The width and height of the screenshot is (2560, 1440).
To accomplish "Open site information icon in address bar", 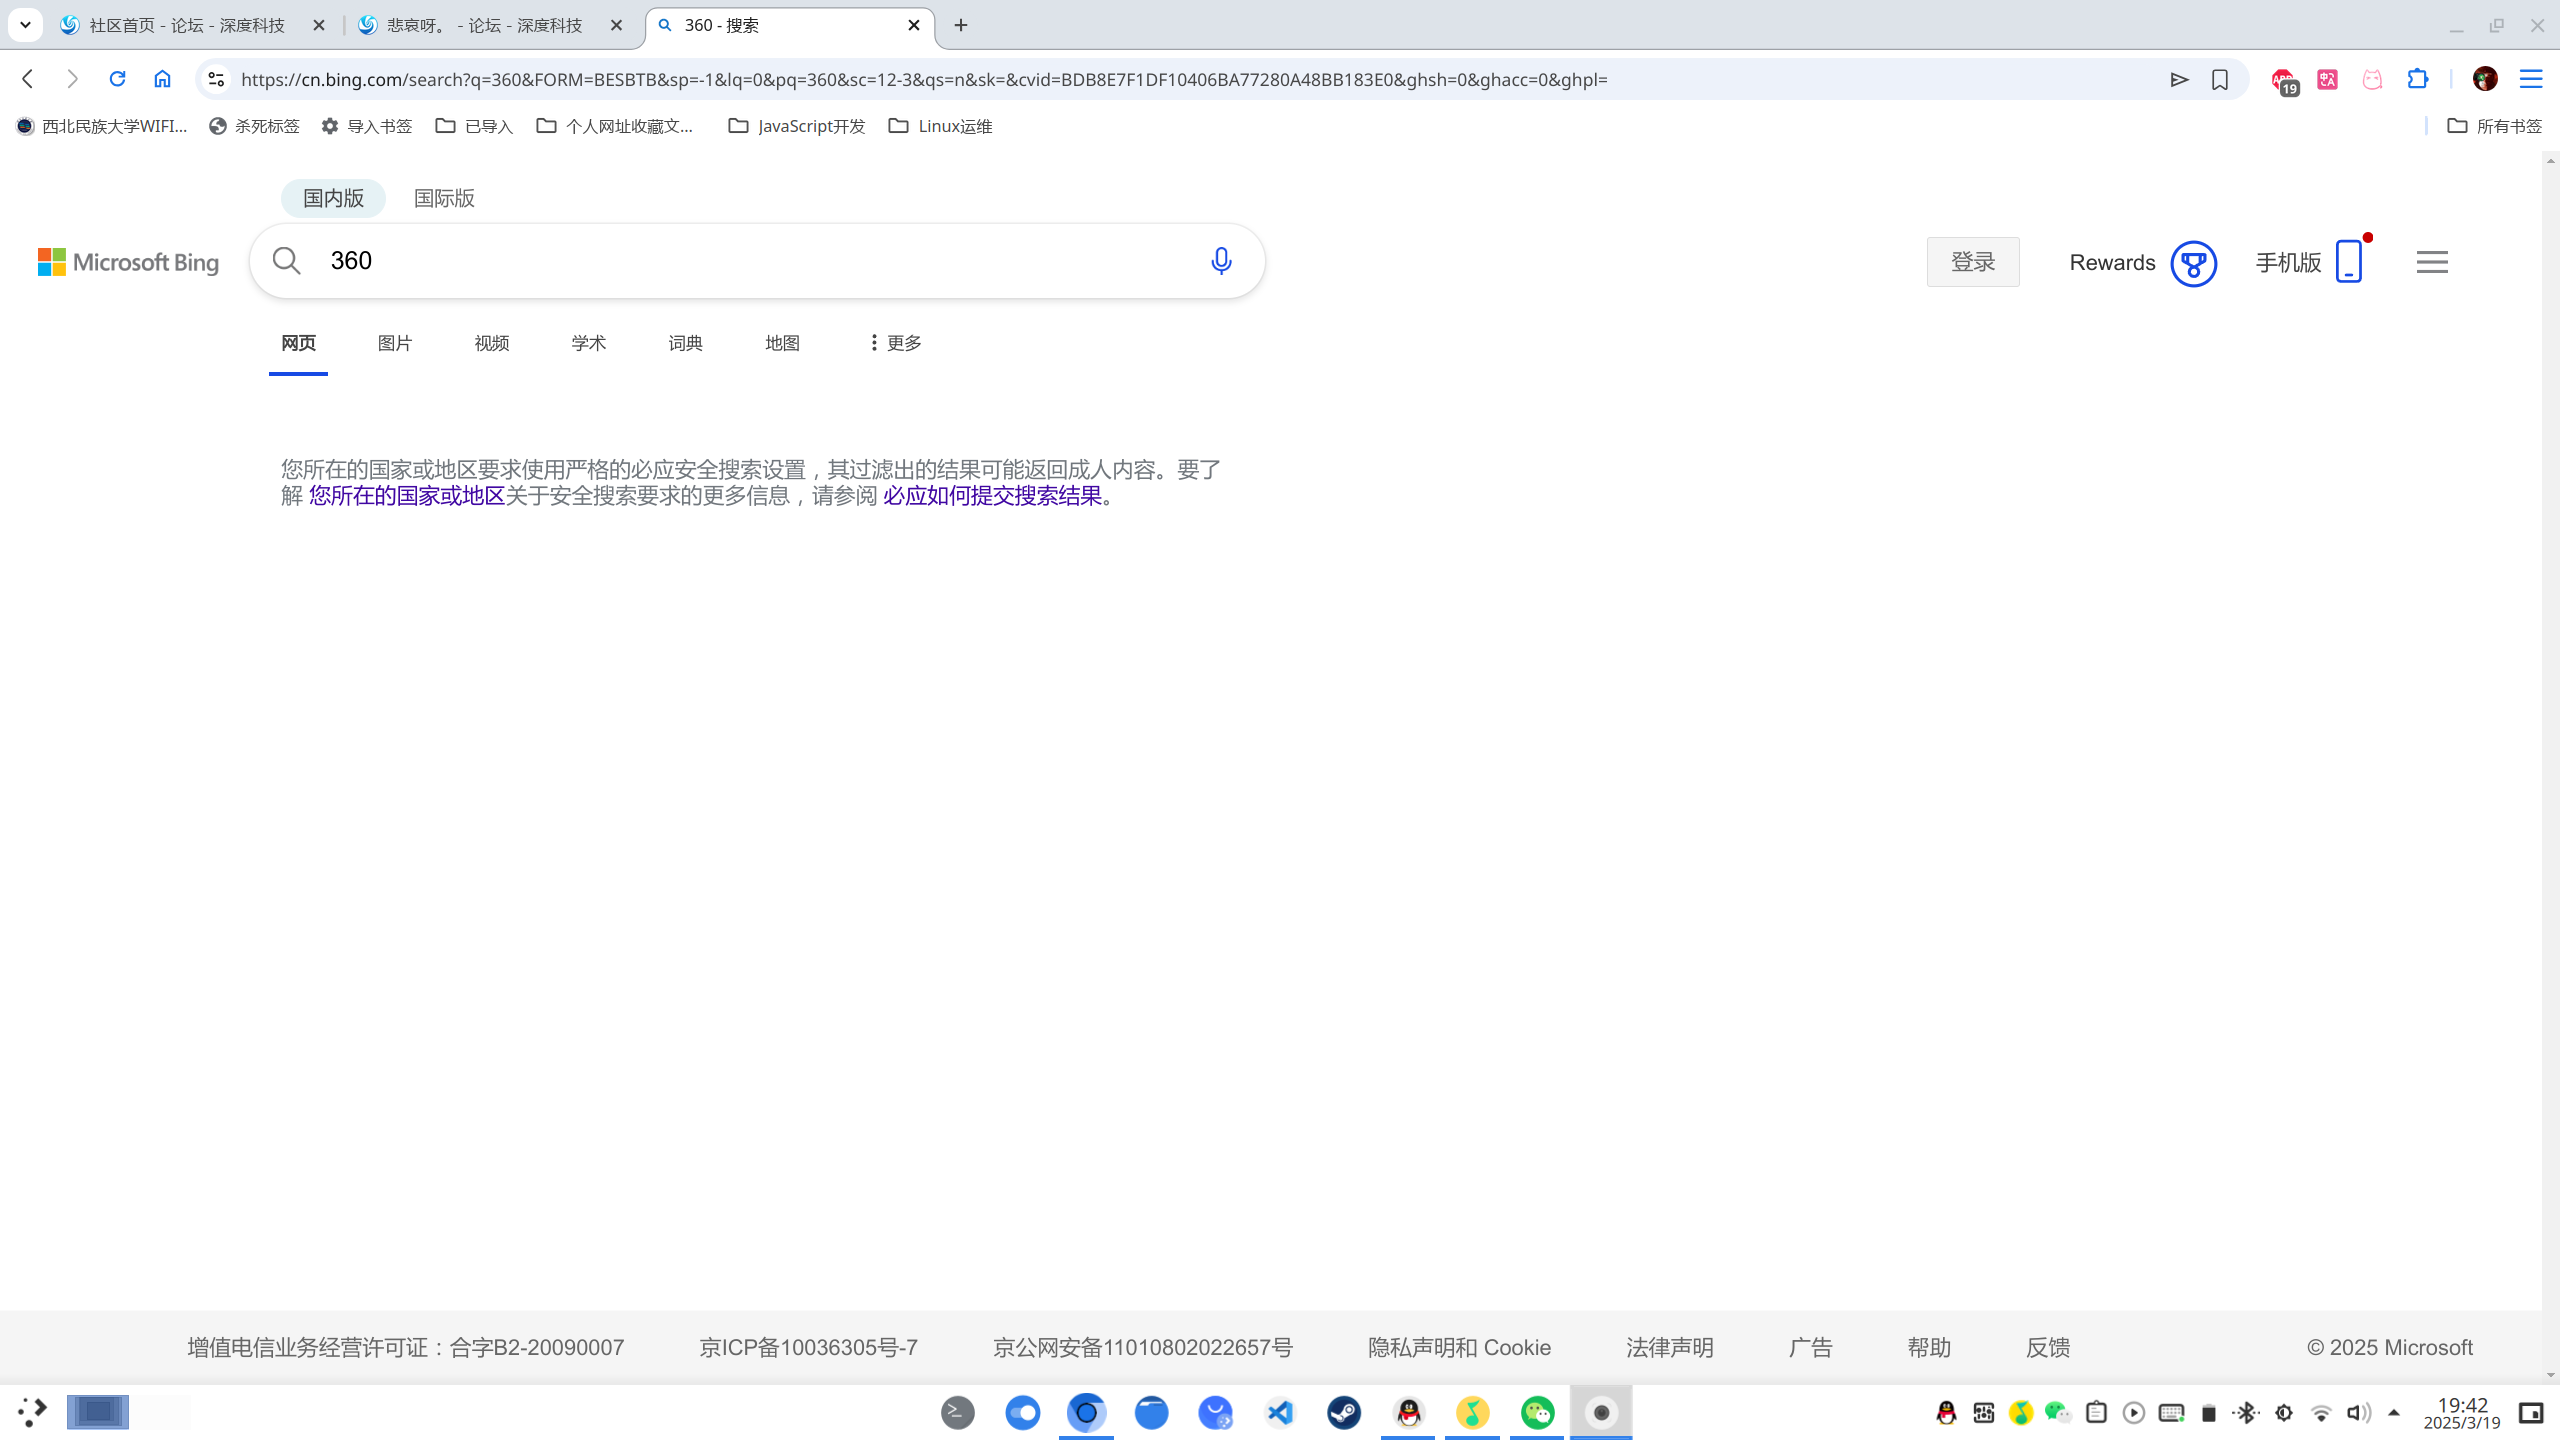I will click(x=216, y=79).
